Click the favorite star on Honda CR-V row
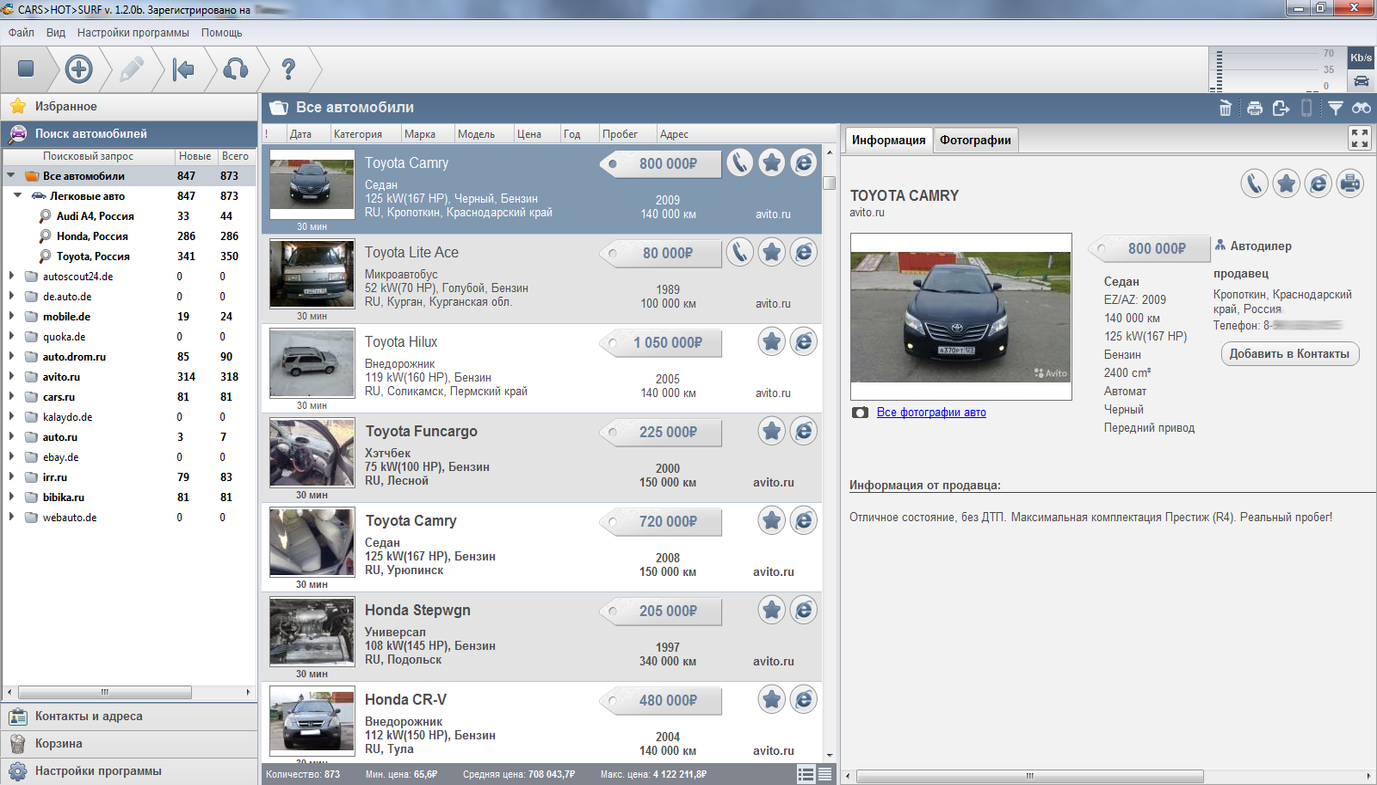Viewport: 1377px width, 785px height. (771, 699)
